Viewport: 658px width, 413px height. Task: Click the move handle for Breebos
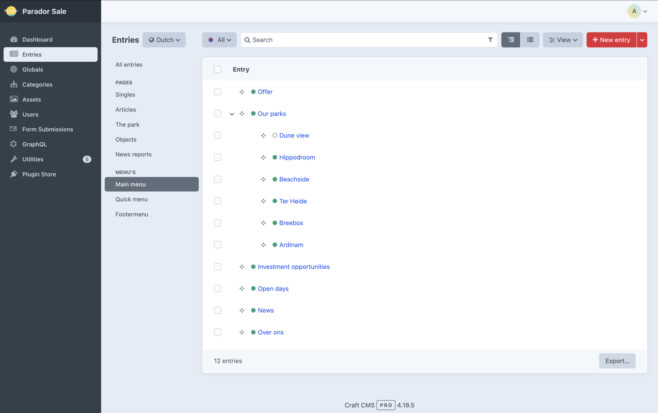pos(263,223)
